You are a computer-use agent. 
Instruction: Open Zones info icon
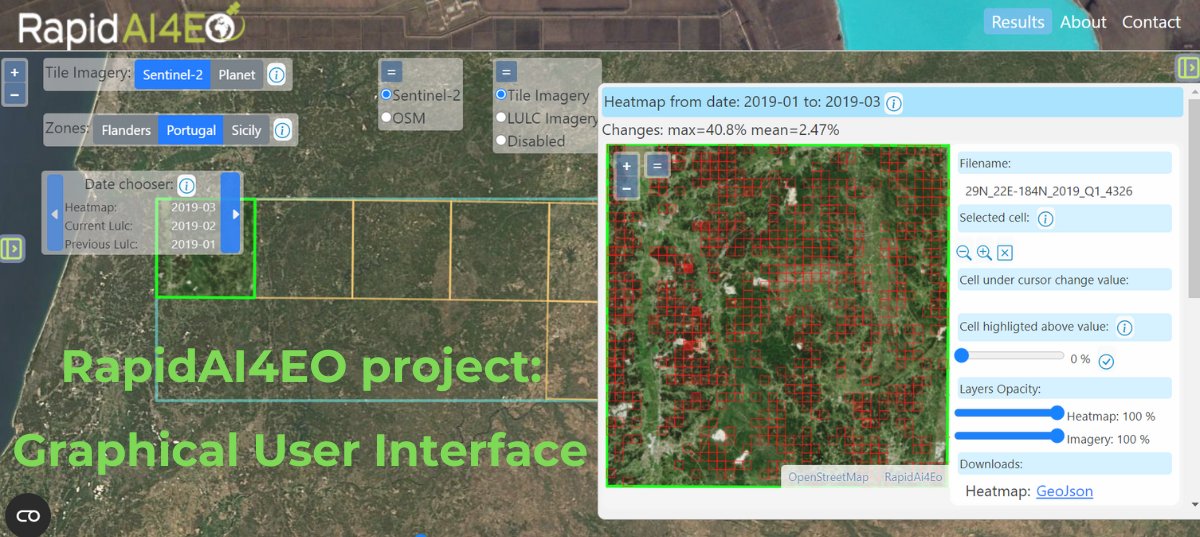(x=282, y=130)
